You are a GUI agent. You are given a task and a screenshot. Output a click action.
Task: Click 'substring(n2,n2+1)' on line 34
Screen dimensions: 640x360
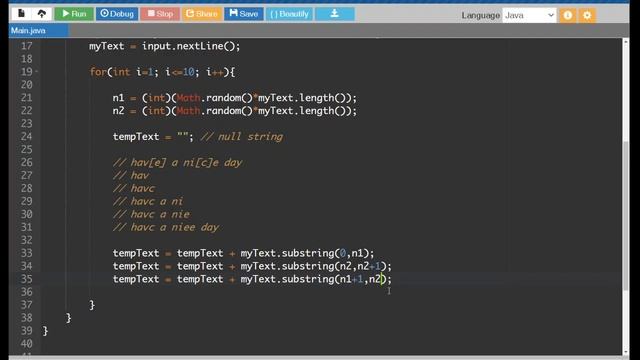(x=334, y=267)
